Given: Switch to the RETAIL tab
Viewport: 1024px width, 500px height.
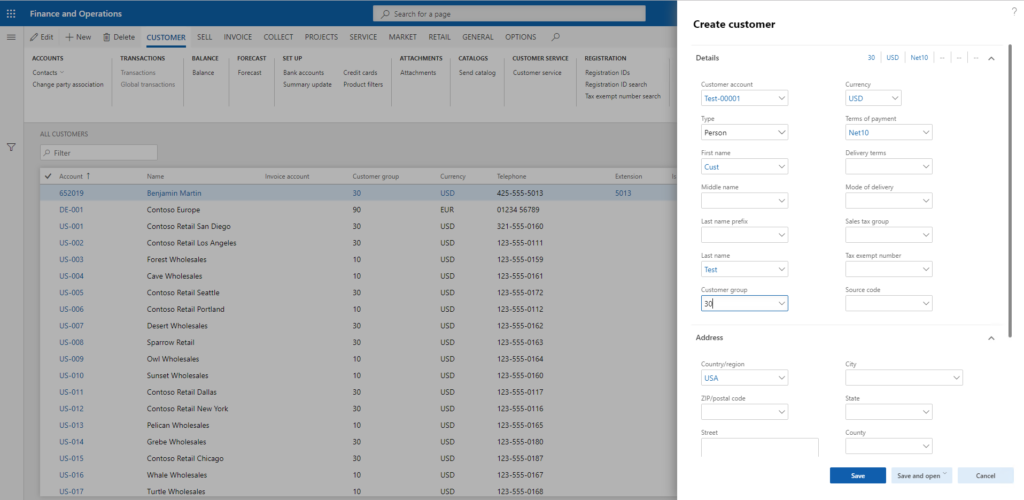Looking at the screenshot, I should coord(440,37).
